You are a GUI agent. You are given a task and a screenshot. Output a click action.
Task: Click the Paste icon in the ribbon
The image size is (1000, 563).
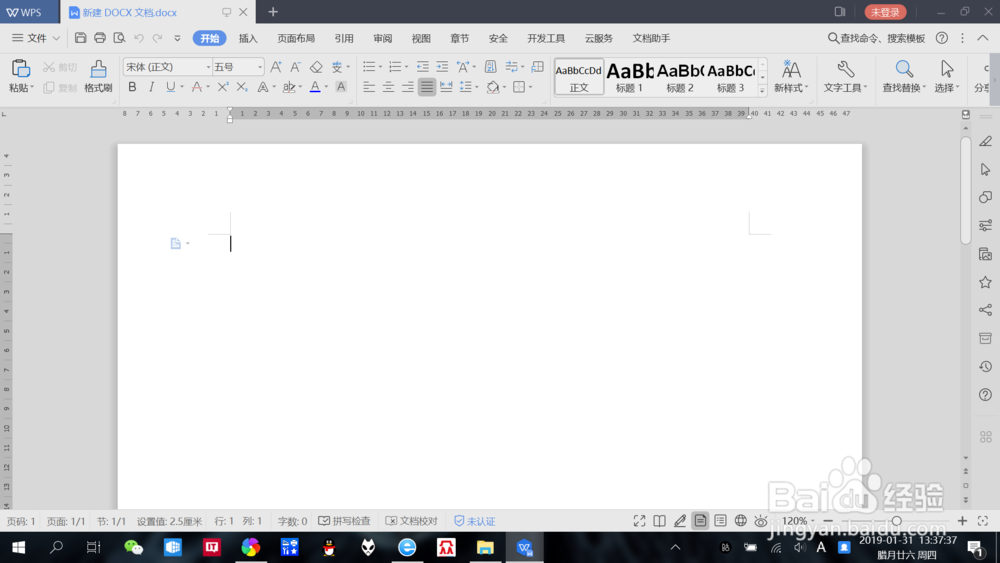20,69
